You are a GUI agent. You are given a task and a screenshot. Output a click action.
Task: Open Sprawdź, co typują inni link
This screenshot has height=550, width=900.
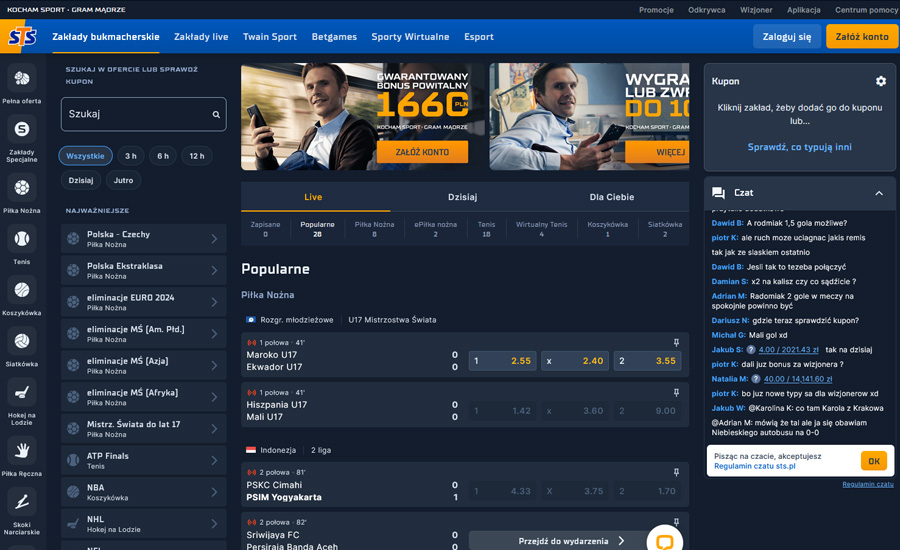(800, 147)
